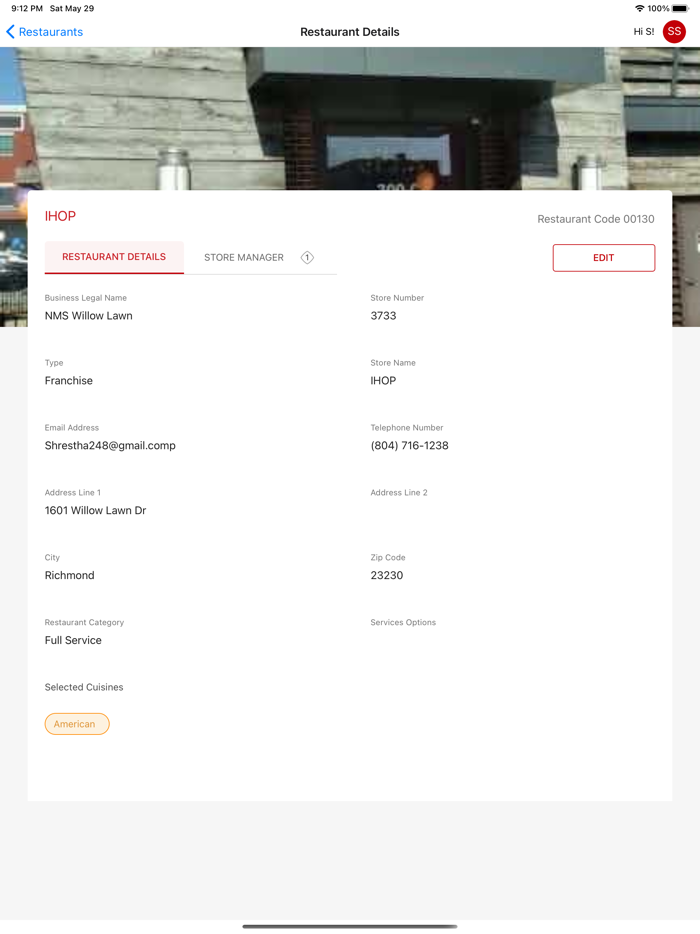Click the Full Service category value

coord(73,640)
